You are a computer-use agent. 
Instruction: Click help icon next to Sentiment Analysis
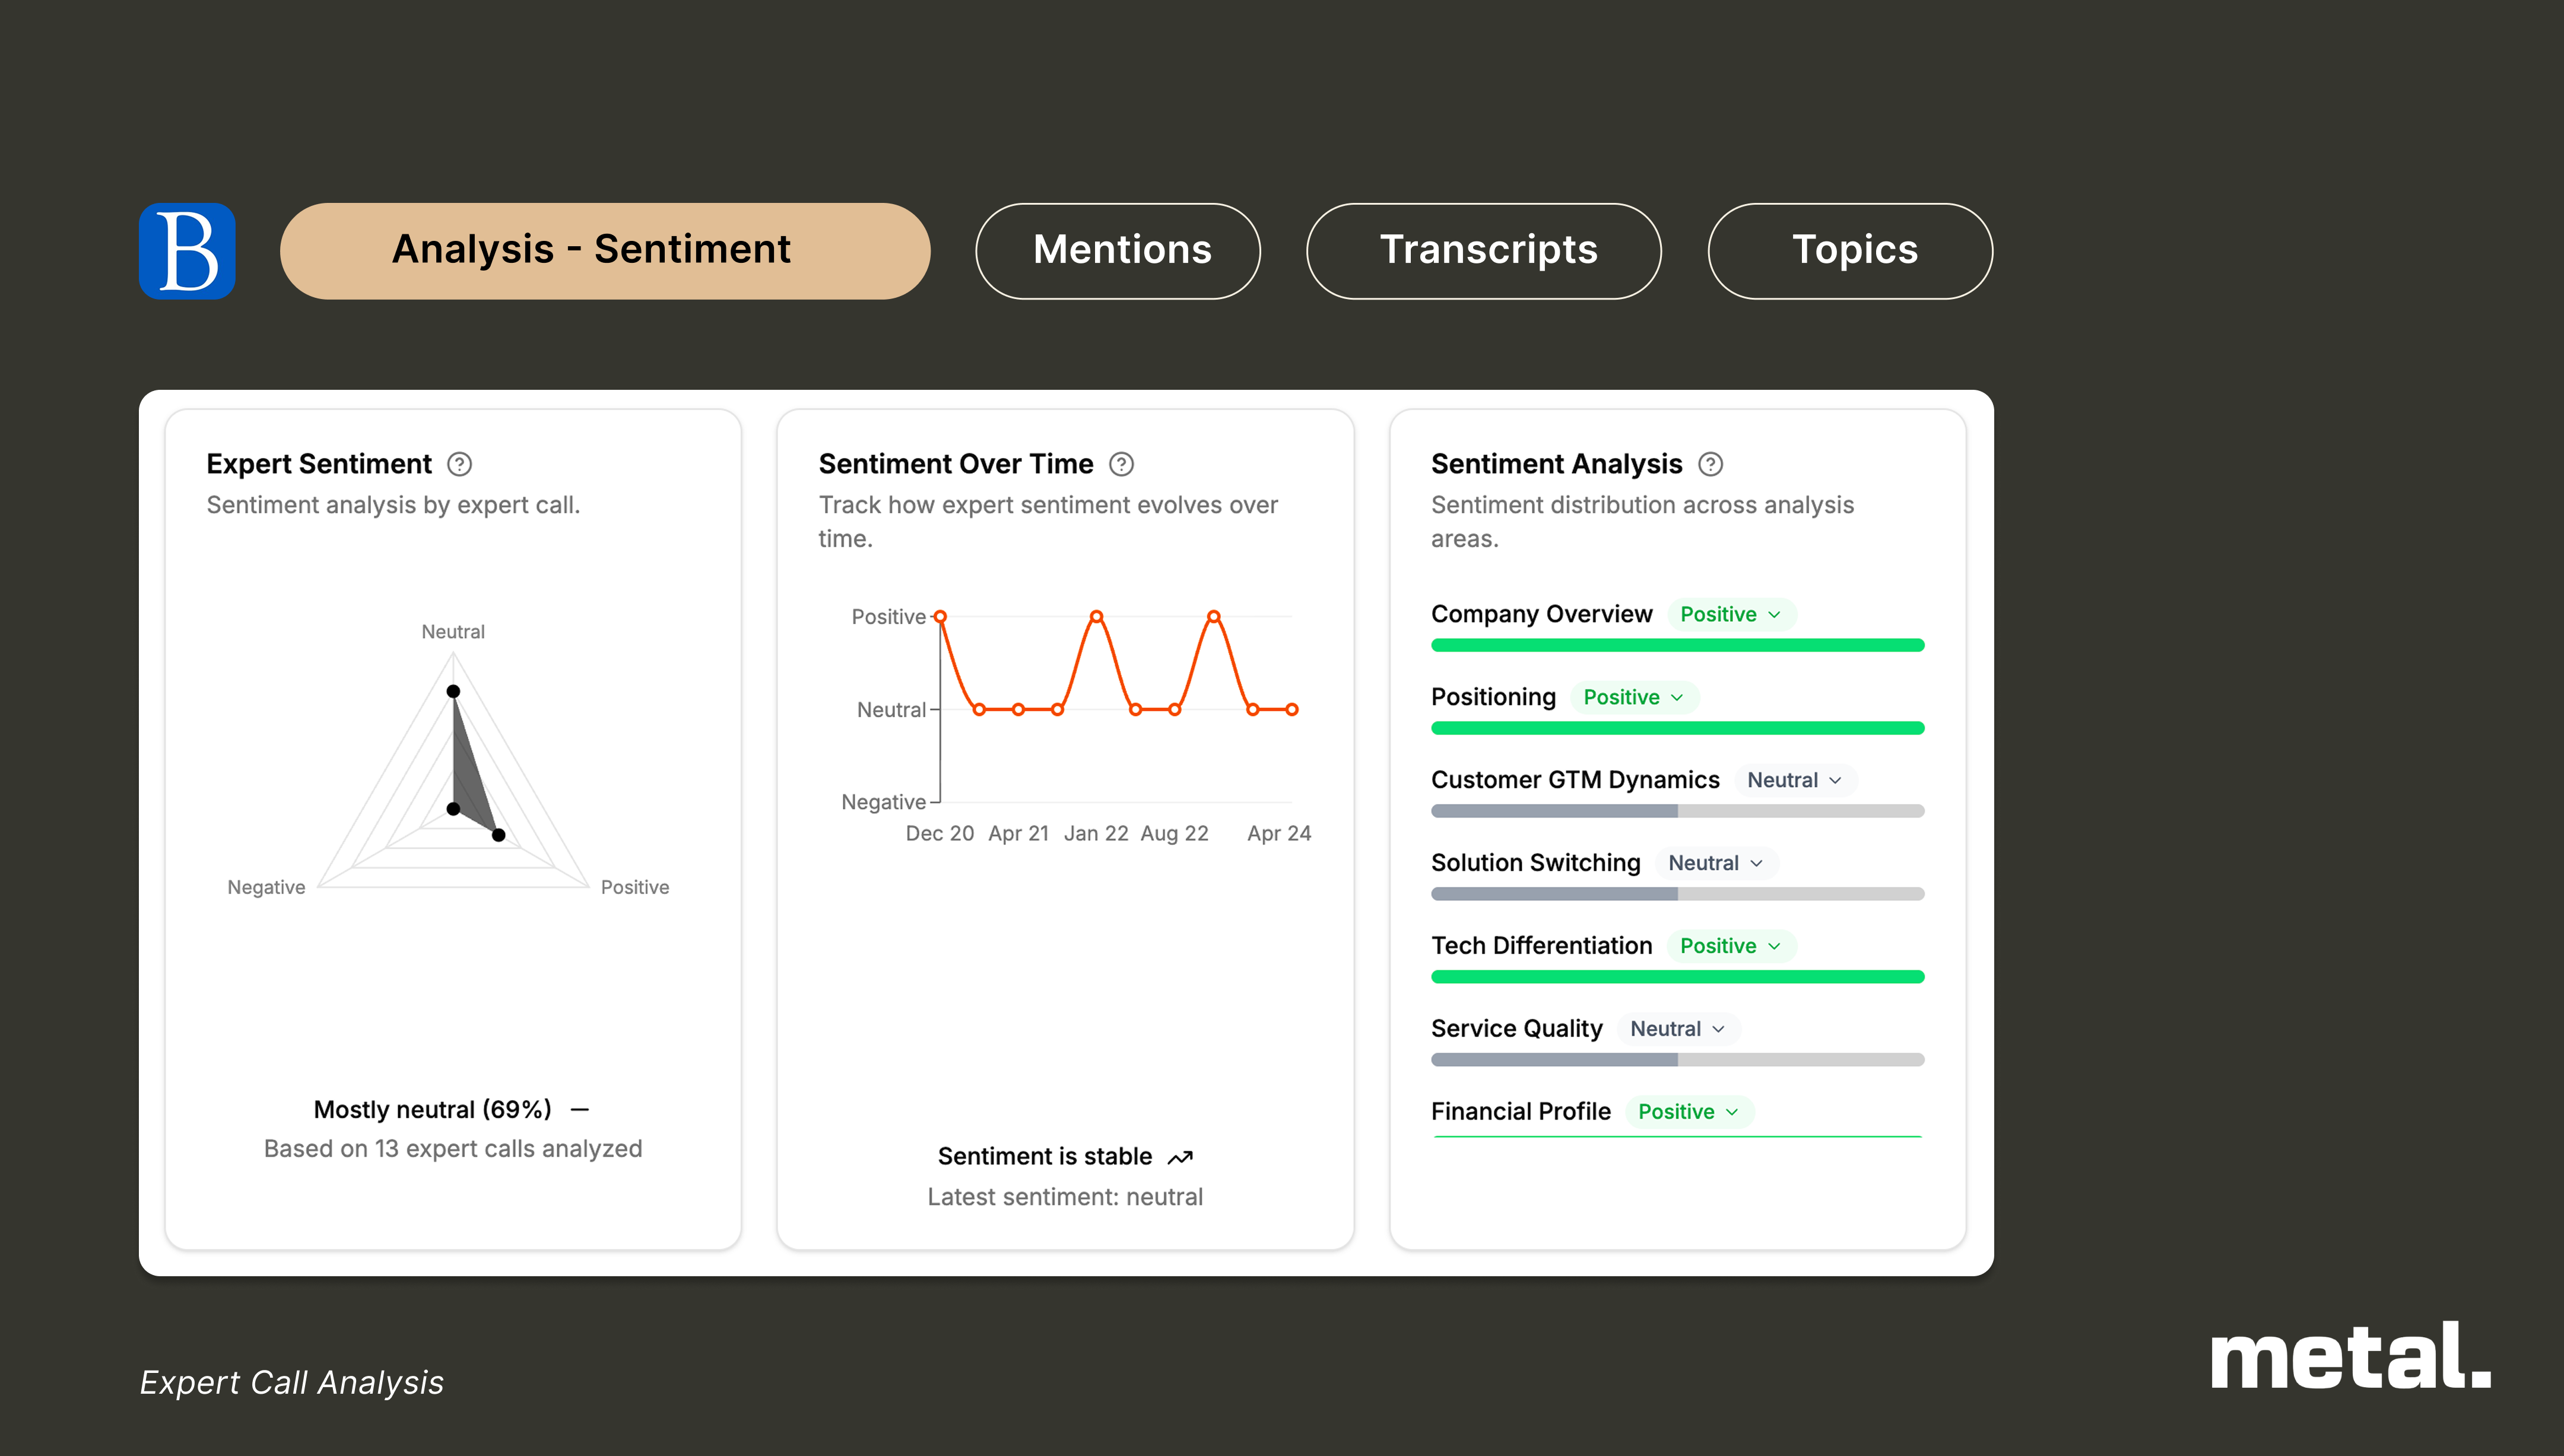1711,464
